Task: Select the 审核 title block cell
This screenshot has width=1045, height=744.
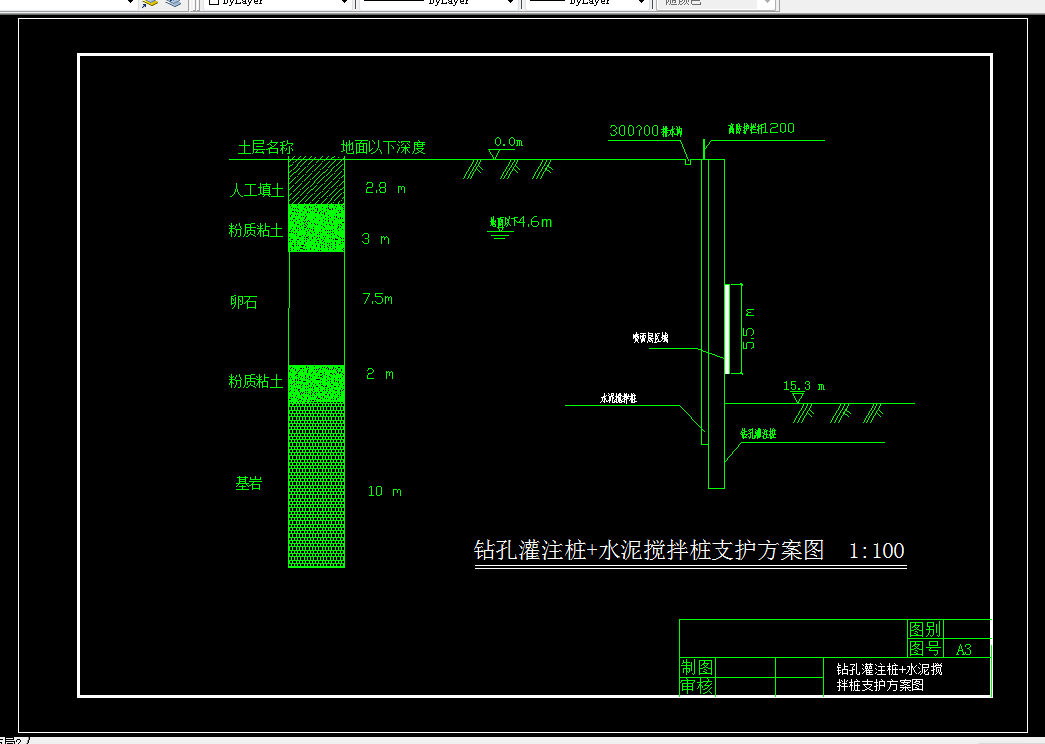Action: 697,686
